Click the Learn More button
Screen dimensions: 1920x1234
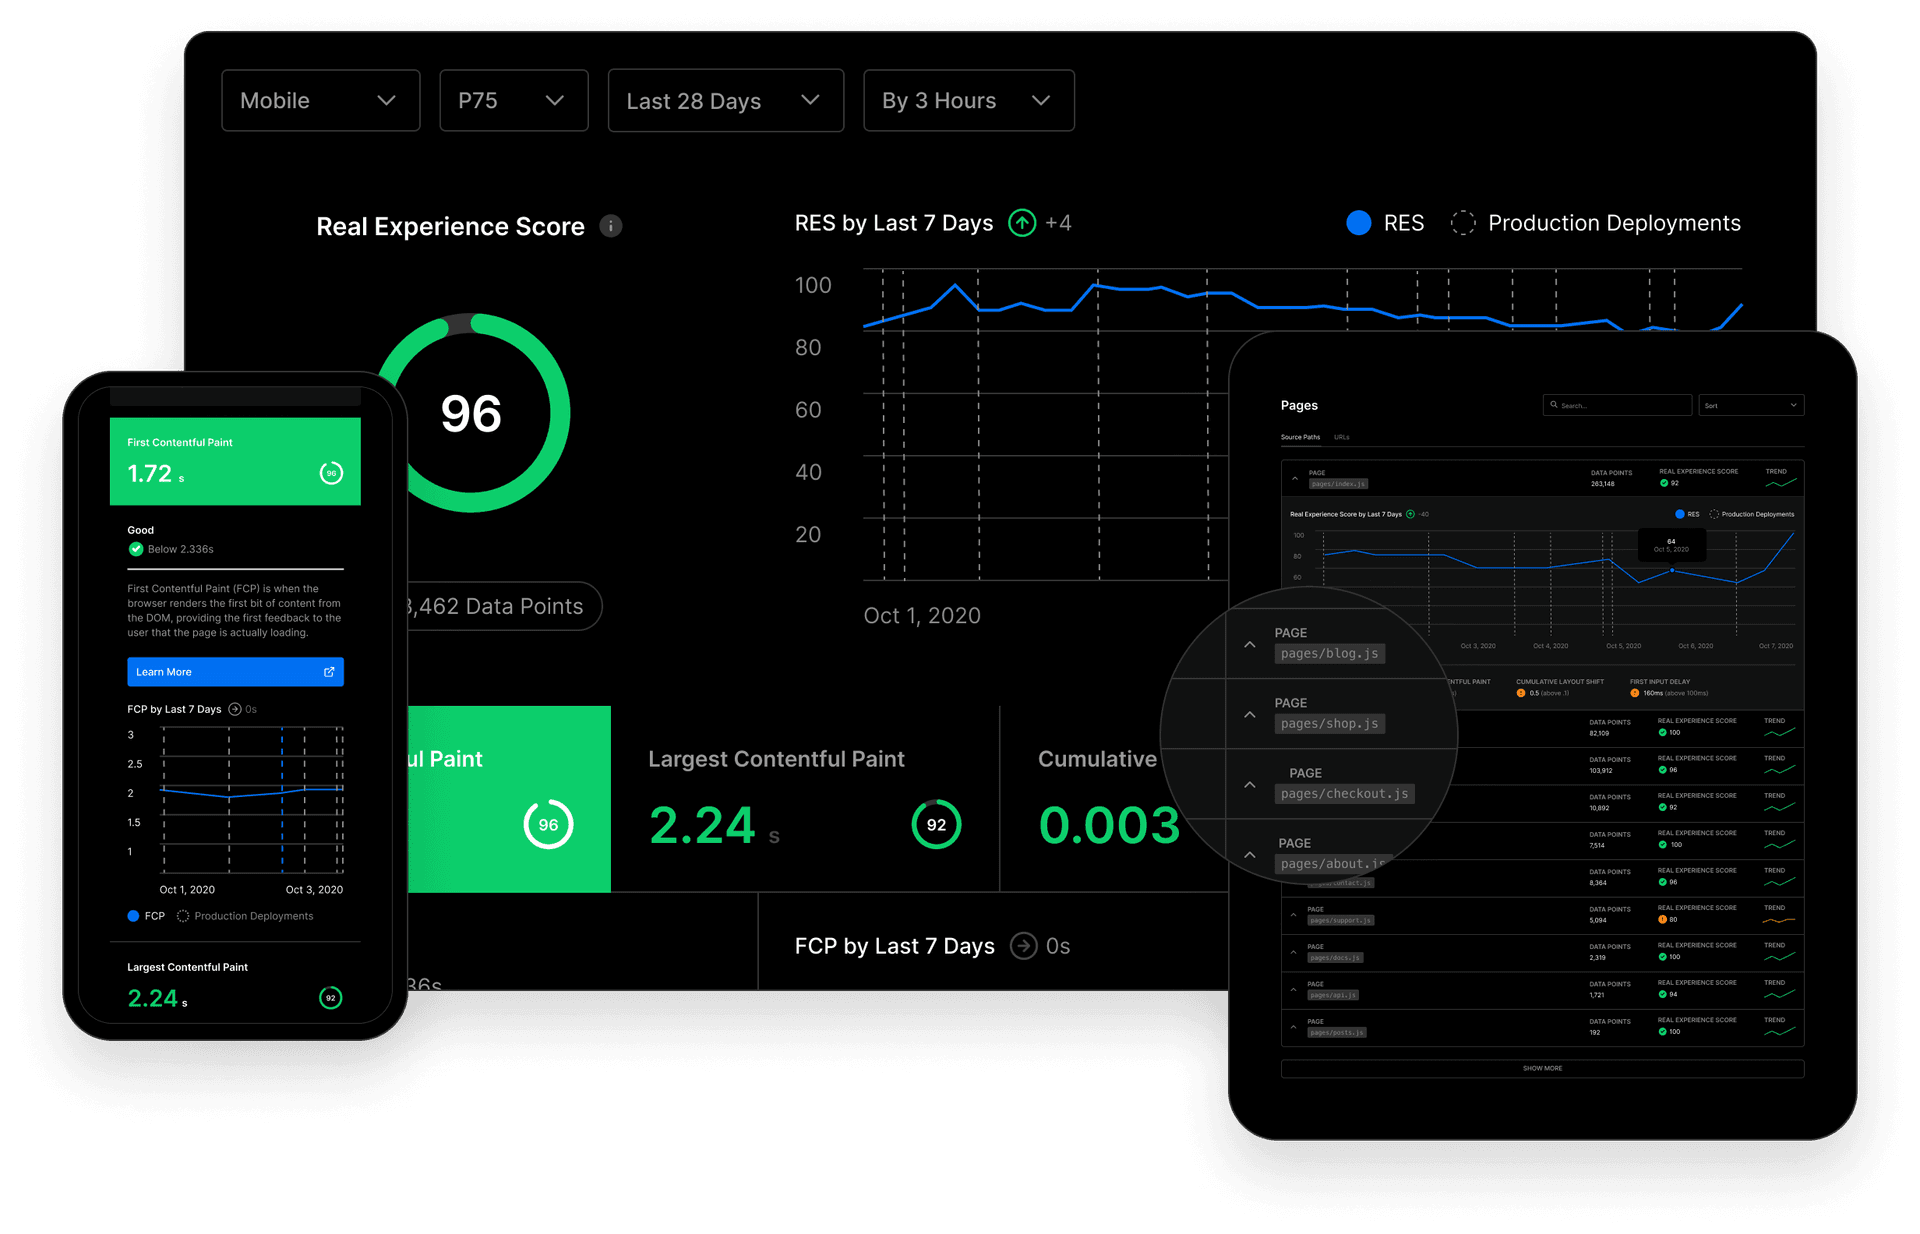click(235, 671)
